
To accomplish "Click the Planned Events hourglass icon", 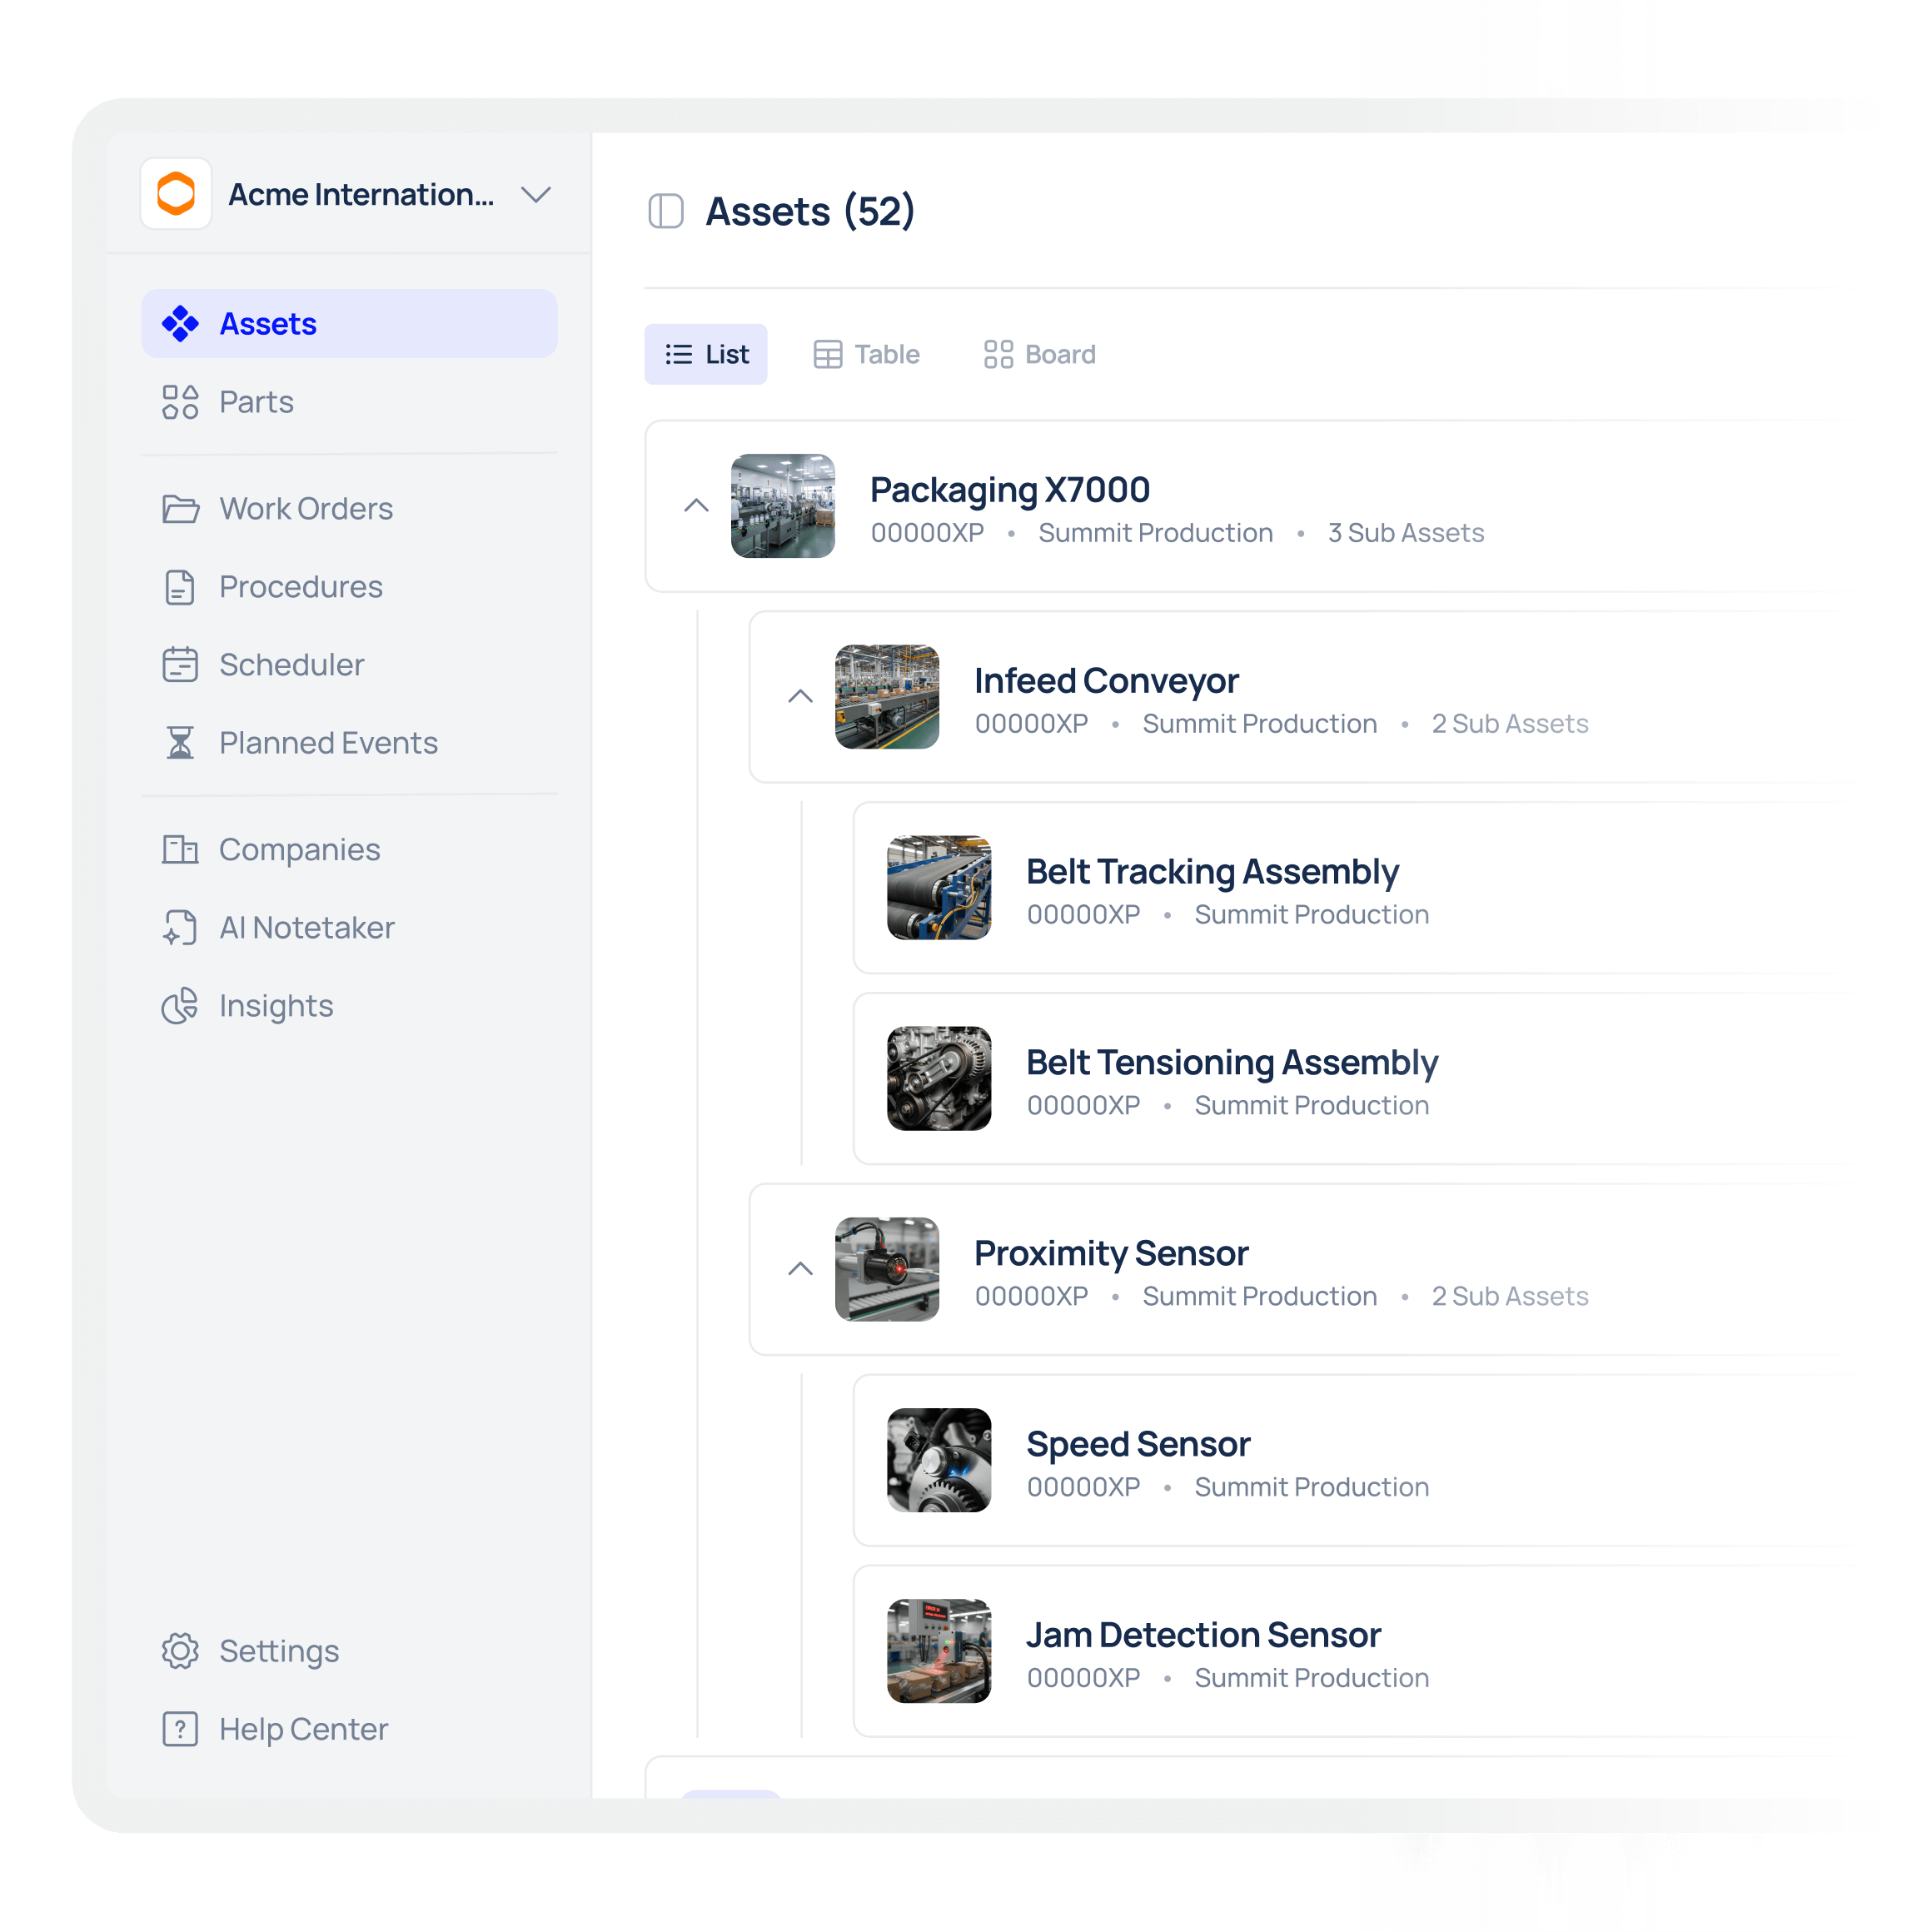I will [x=180, y=743].
